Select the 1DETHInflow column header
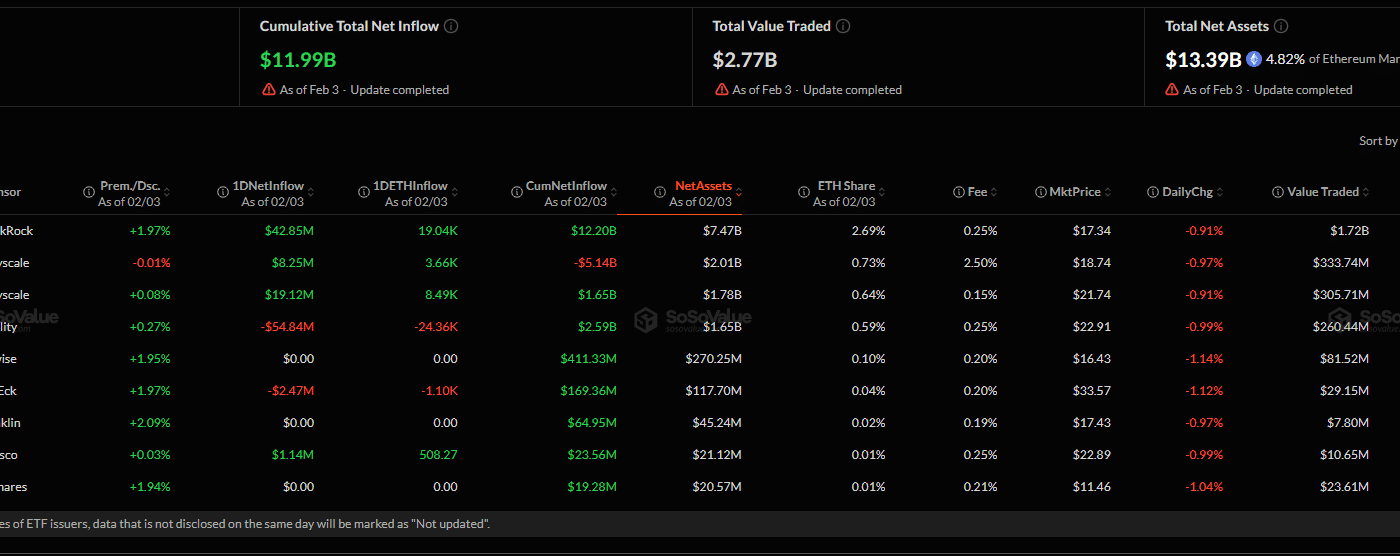The height and width of the screenshot is (556, 1400). click(410, 186)
